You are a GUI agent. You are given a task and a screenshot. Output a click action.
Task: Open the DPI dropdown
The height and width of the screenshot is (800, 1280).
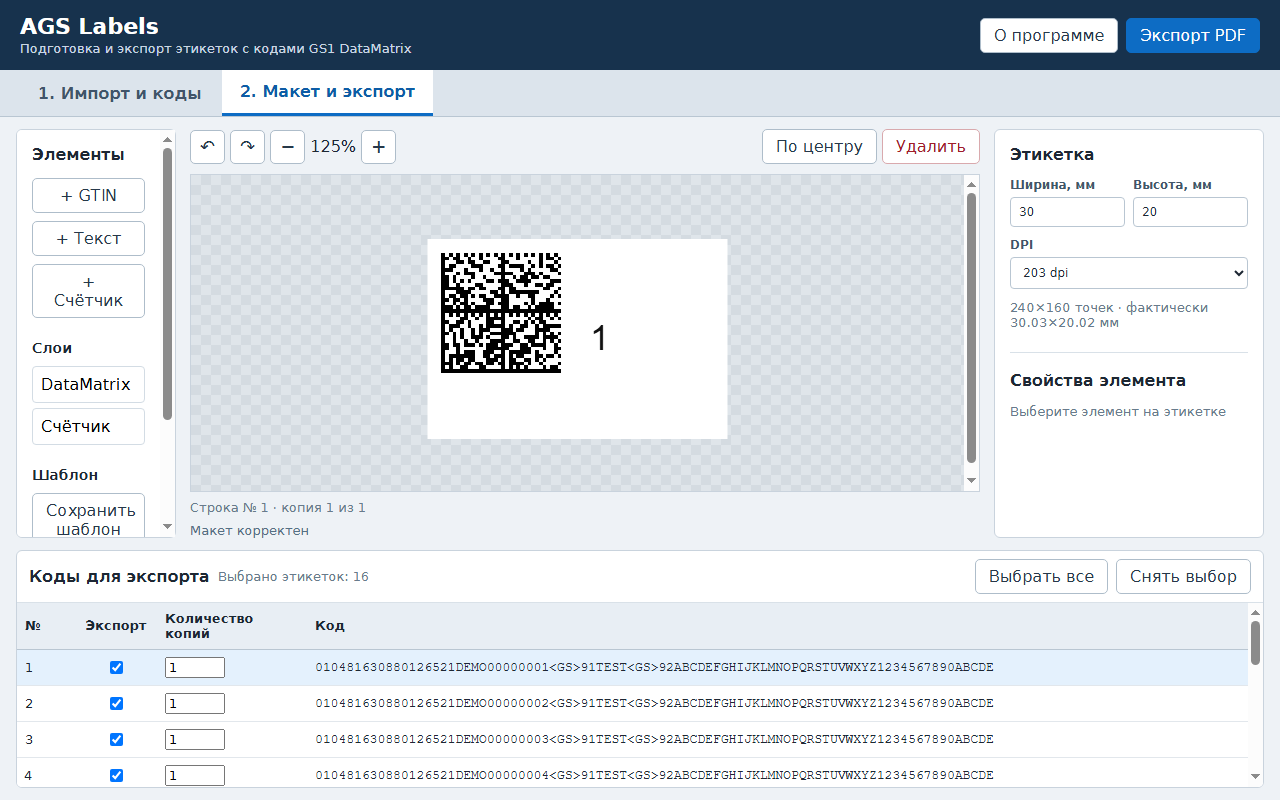(1129, 272)
